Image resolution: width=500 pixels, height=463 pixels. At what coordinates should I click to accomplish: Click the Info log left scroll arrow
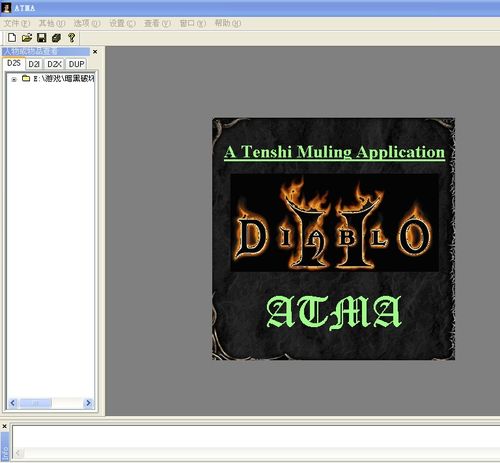pyautogui.click(x=18, y=453)
